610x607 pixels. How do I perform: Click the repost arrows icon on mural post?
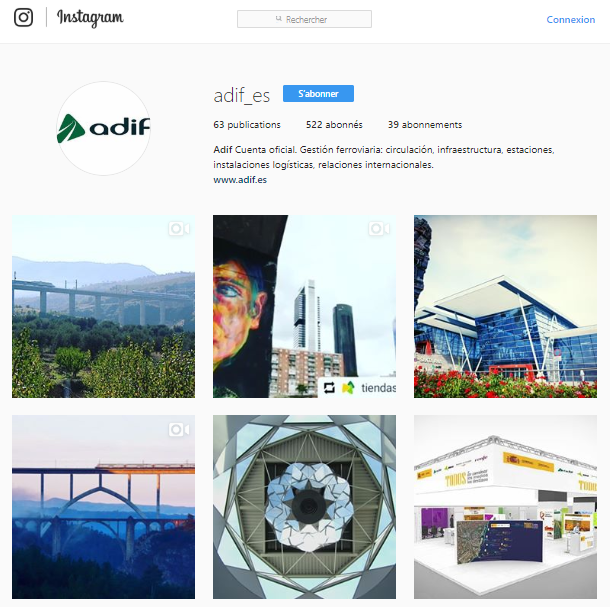pyautogui.click(x=329, y=388)
